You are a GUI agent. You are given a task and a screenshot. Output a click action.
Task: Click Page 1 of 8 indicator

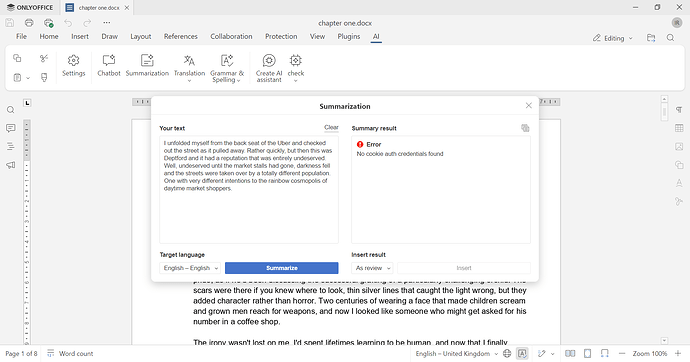click(21, 353)
